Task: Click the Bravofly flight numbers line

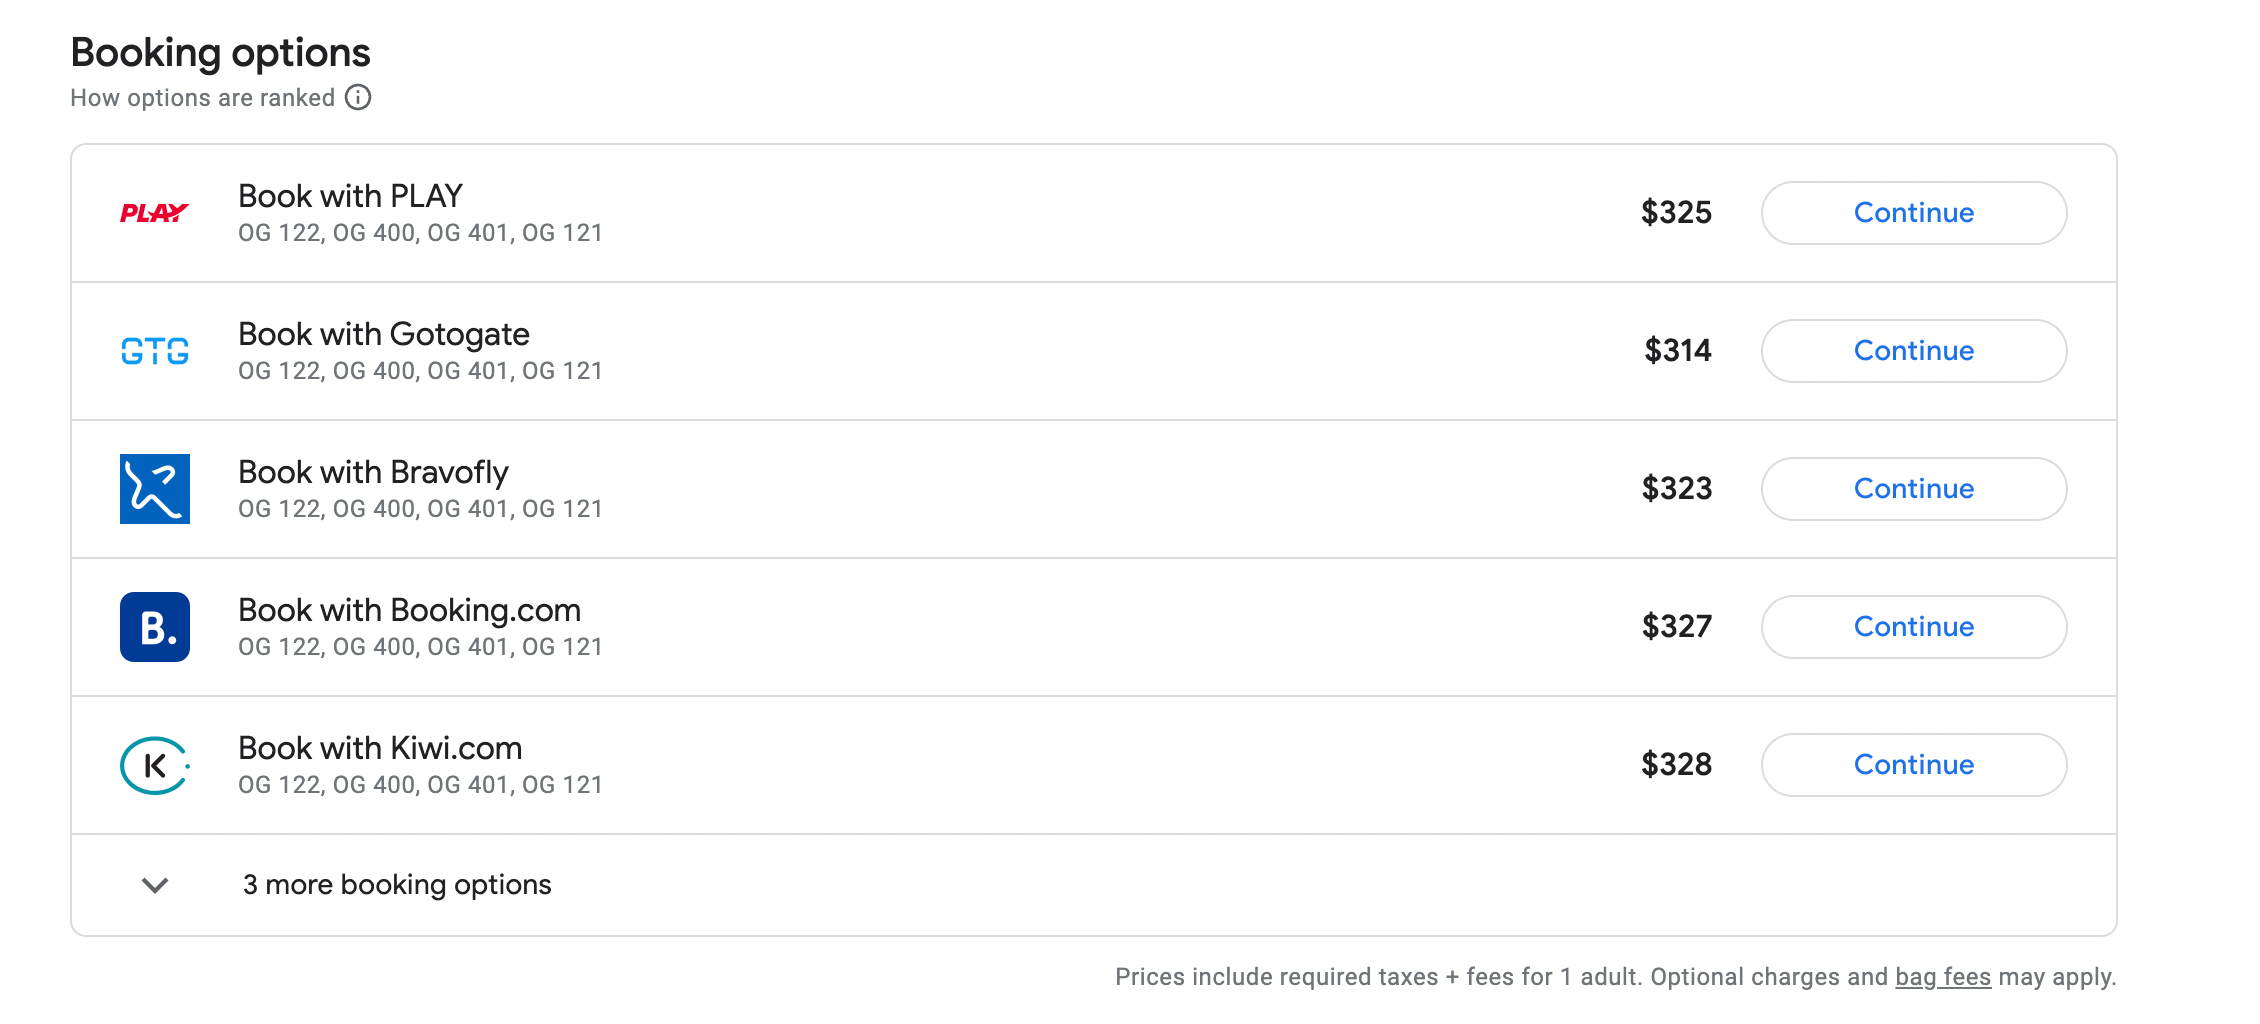Action: click(x=420, y=509)
